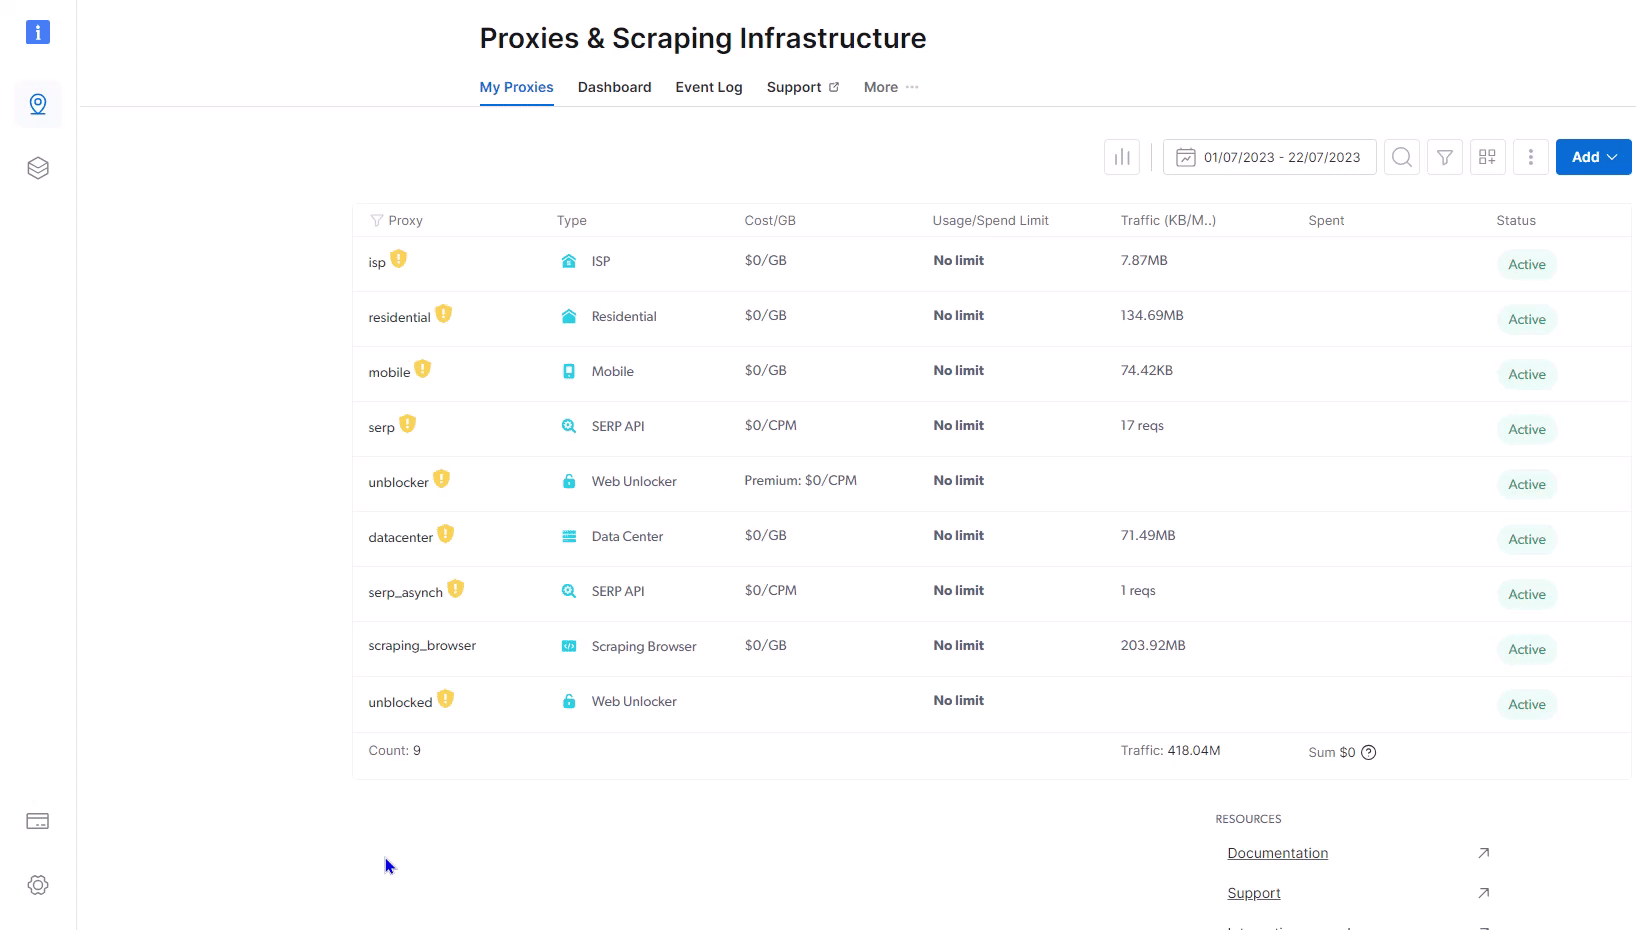Click the warning badge next to isp proxy
This screenshot has width=1636, height=930.
click(x=401, y=258)
